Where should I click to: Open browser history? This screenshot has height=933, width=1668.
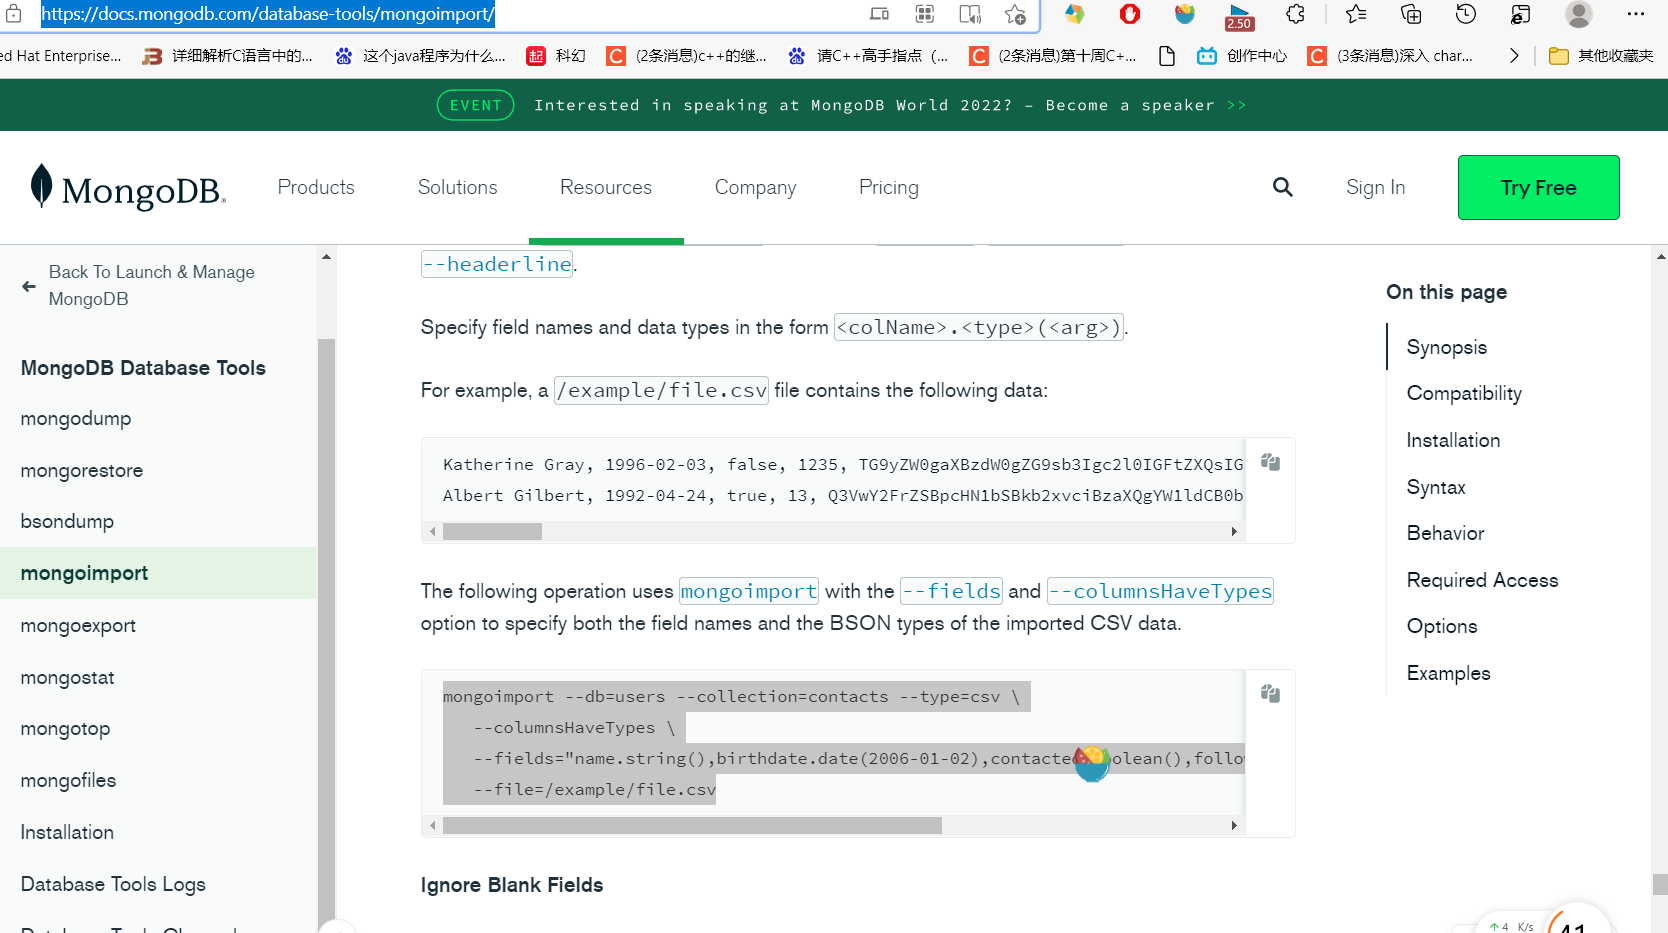[1465, 14]
